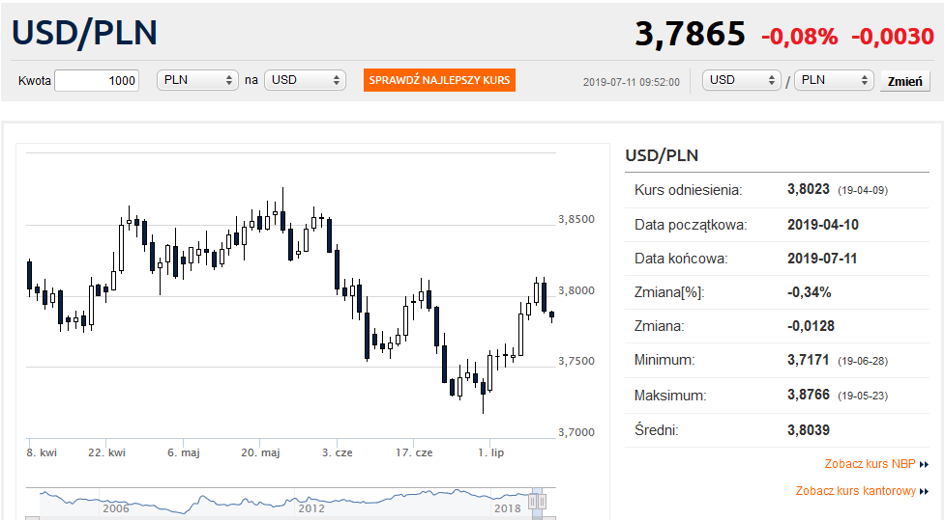Click double-arrow icon beside Zobacz kurs NBP
This screenshot has height=520, width=945.
pos(924,465)
